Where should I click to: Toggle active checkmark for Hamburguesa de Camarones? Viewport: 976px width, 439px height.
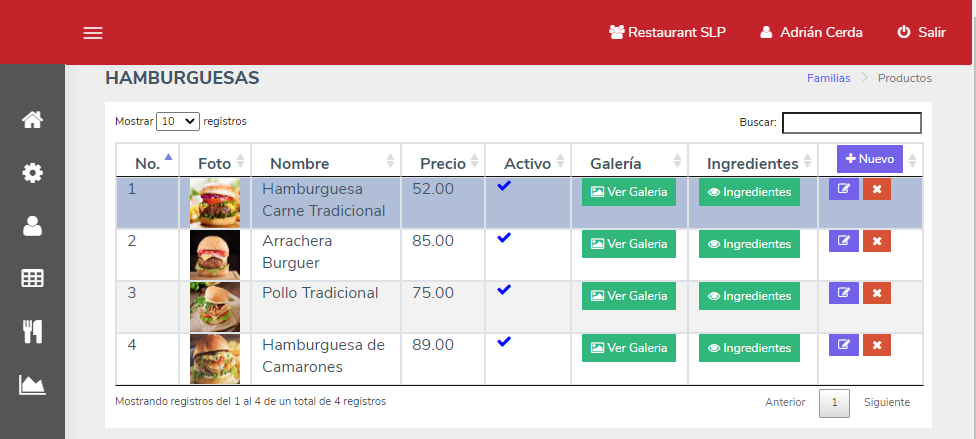[504, 341]
